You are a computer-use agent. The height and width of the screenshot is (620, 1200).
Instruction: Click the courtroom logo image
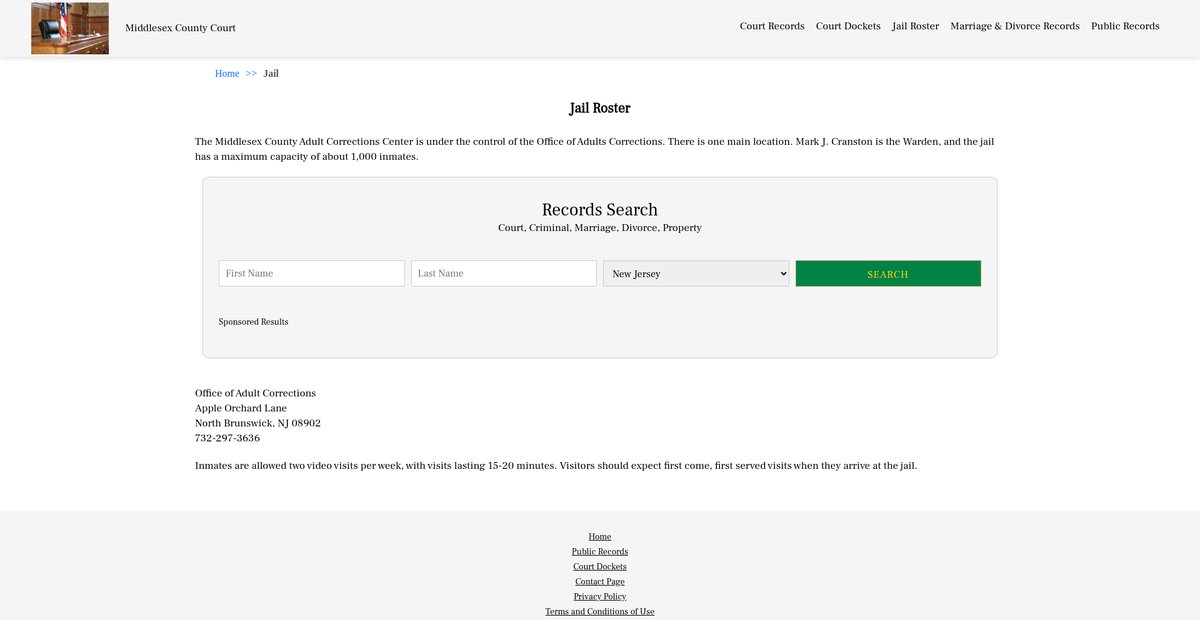point(70,28)
